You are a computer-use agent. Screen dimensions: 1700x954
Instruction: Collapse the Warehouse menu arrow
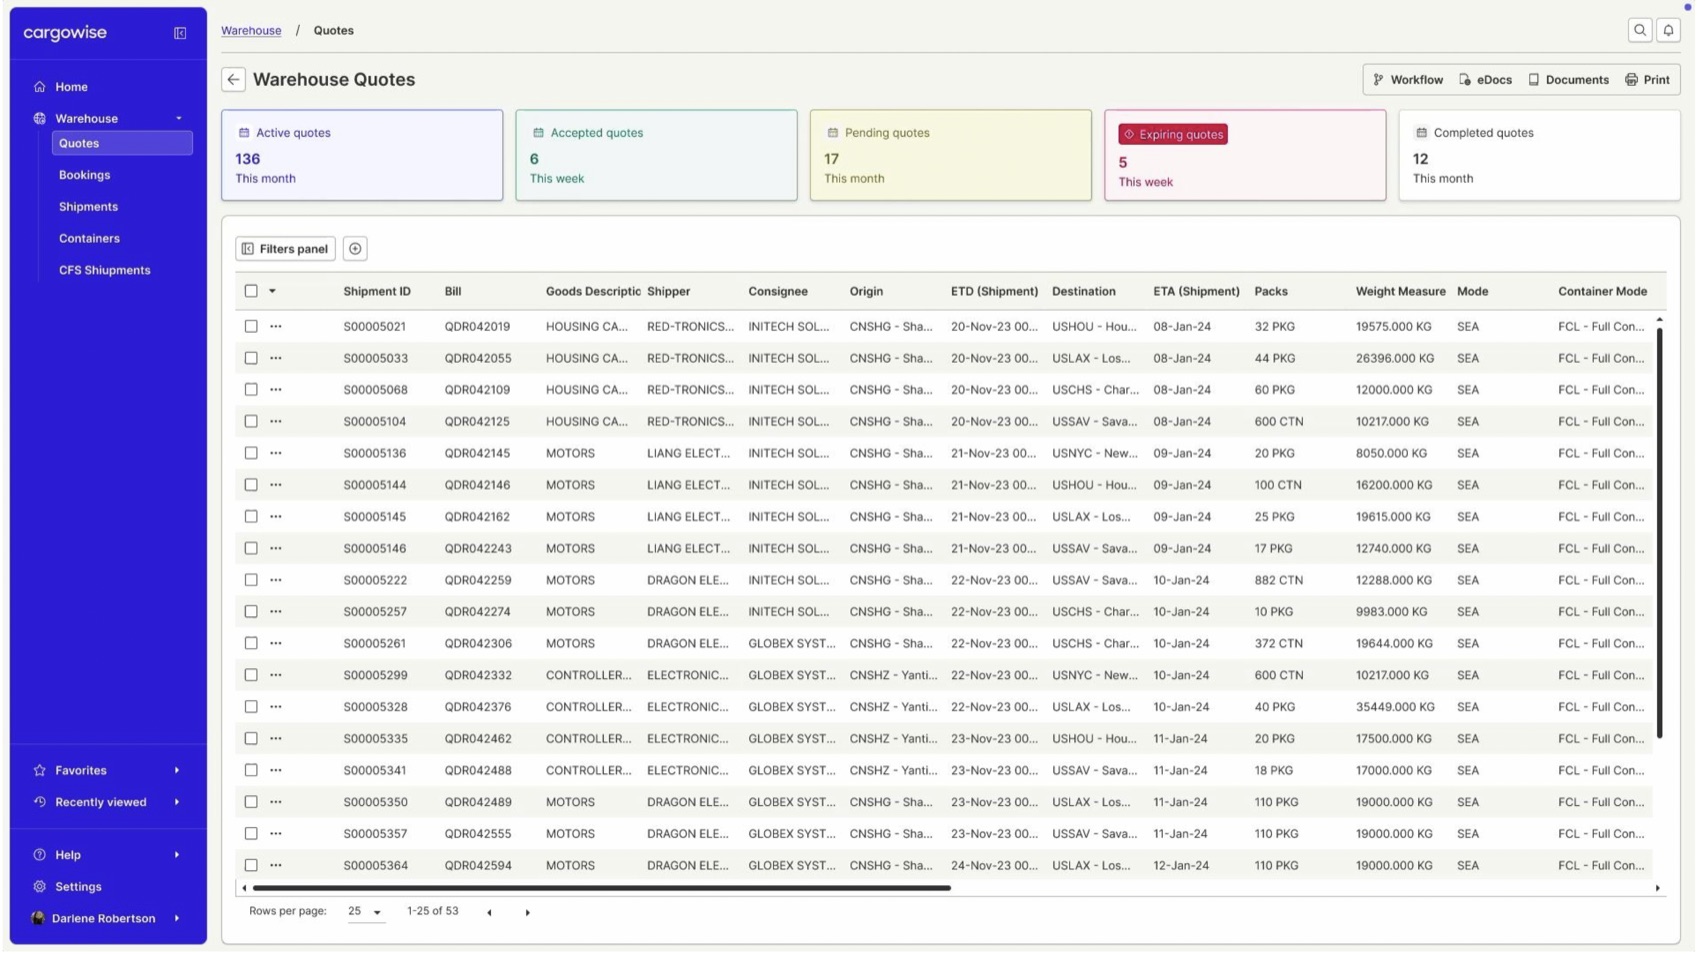(179, 119)
